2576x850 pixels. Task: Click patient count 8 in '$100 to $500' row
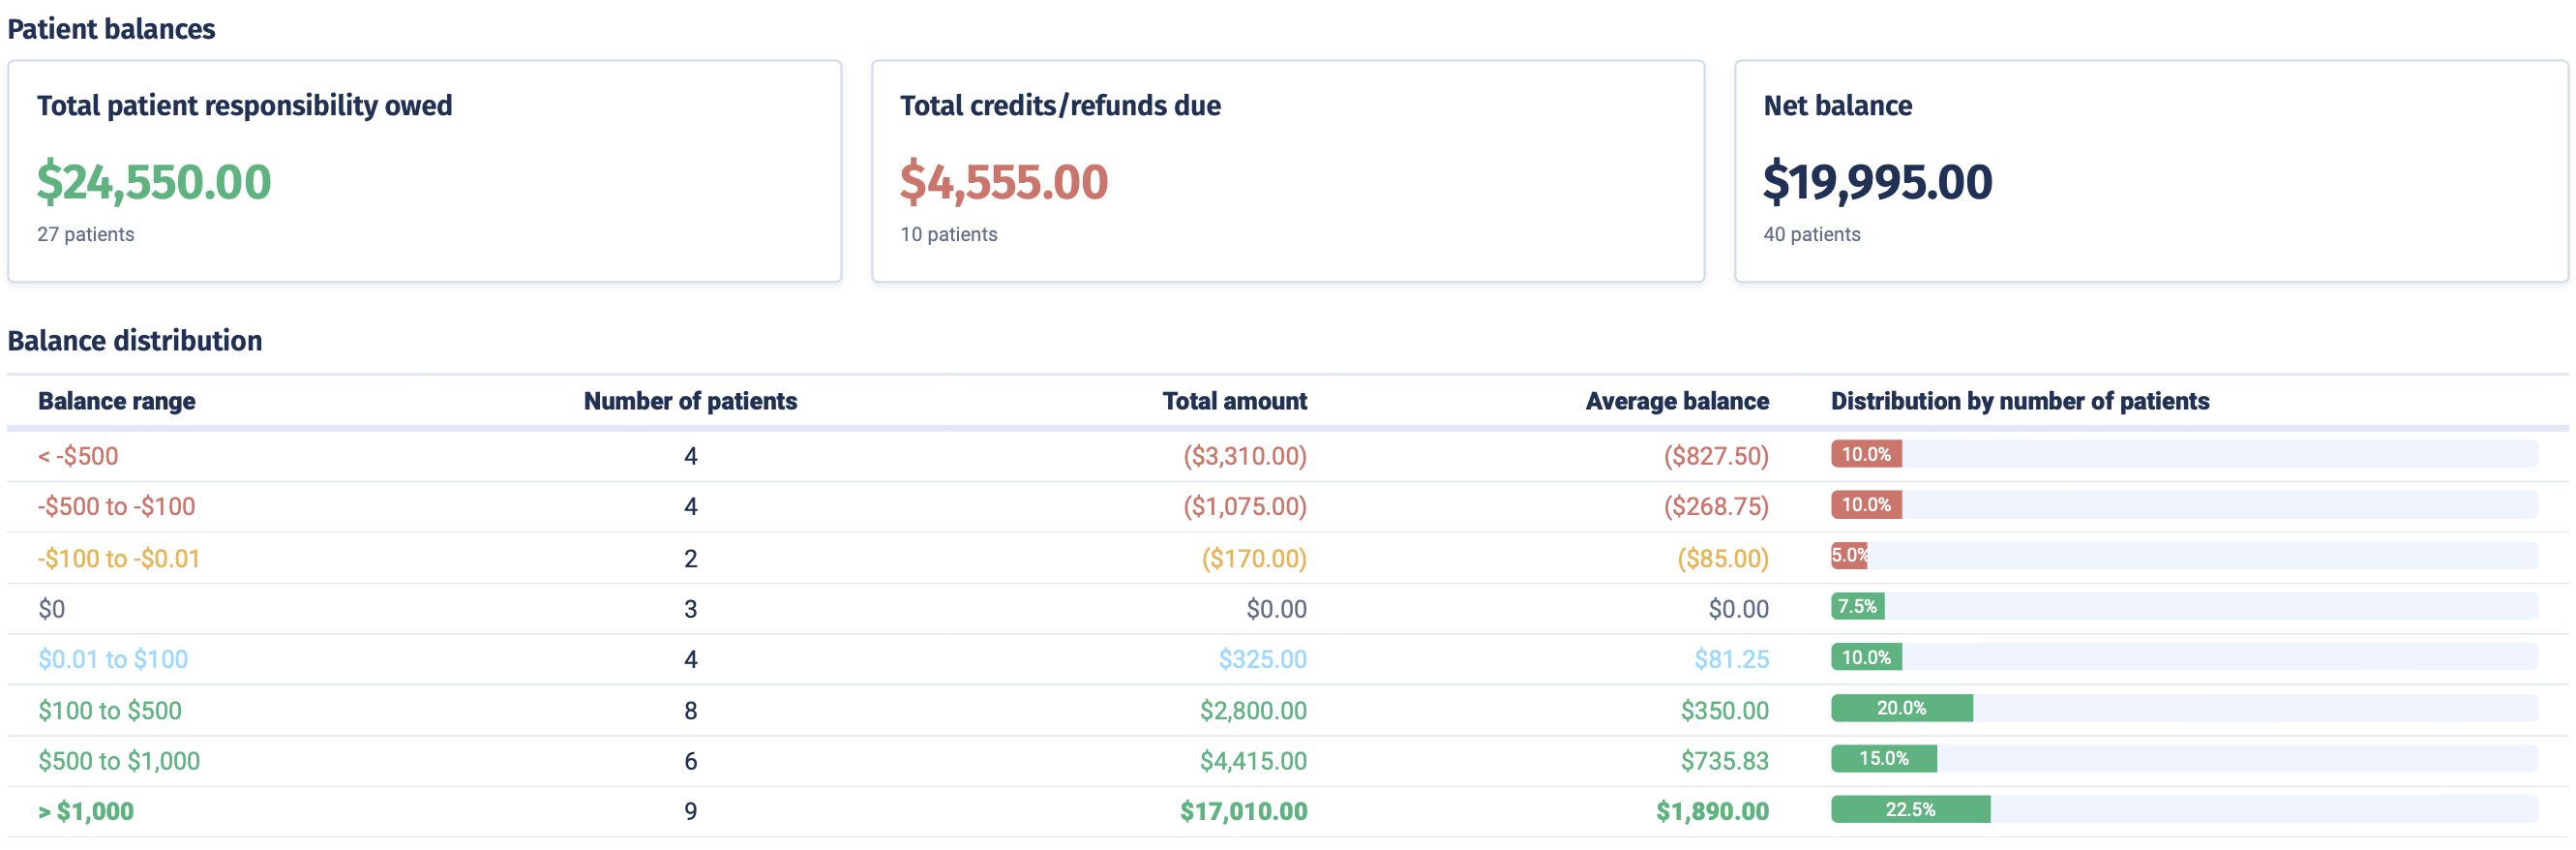point(691,710)
